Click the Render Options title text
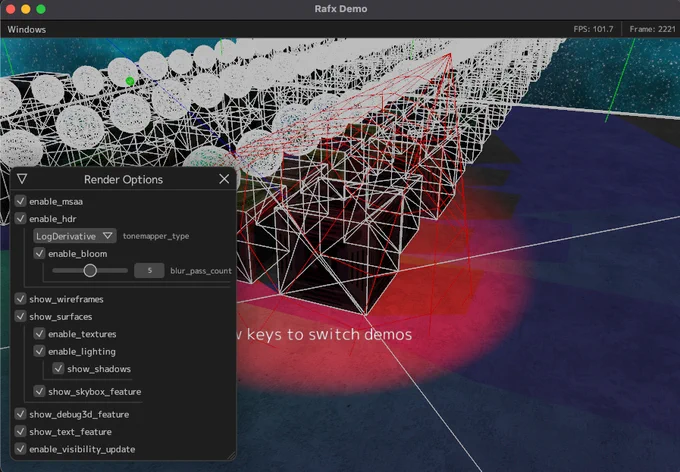Image resolution: width=680 pixels, height=472 pixels. coord(123,179)
